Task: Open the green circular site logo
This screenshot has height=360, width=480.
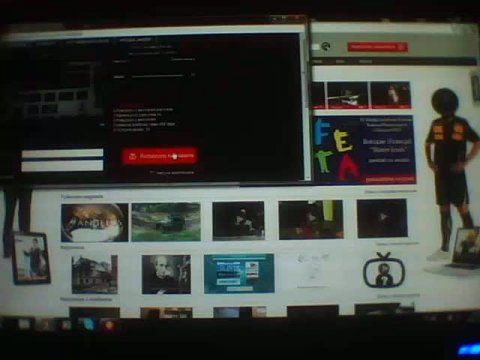Action: (x=325, y=47)
